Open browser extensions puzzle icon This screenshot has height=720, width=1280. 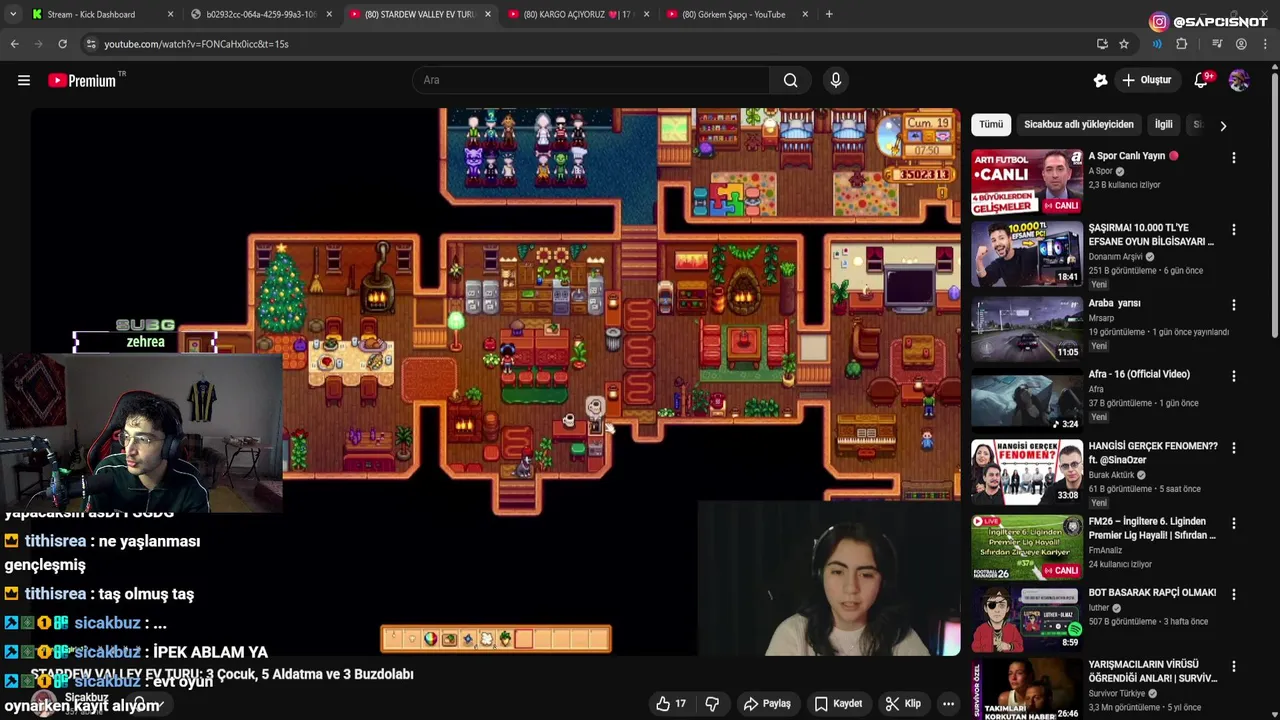click(1182, 44)
